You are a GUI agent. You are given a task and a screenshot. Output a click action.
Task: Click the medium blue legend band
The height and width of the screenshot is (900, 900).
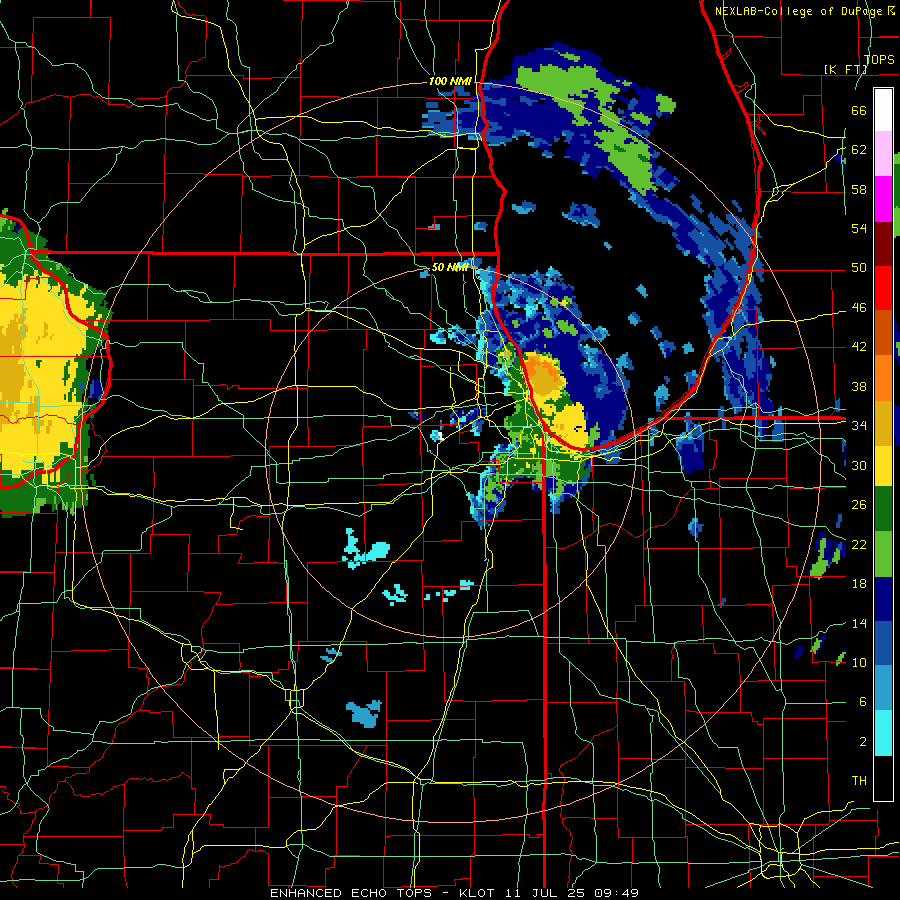click(x=883, y=643)
